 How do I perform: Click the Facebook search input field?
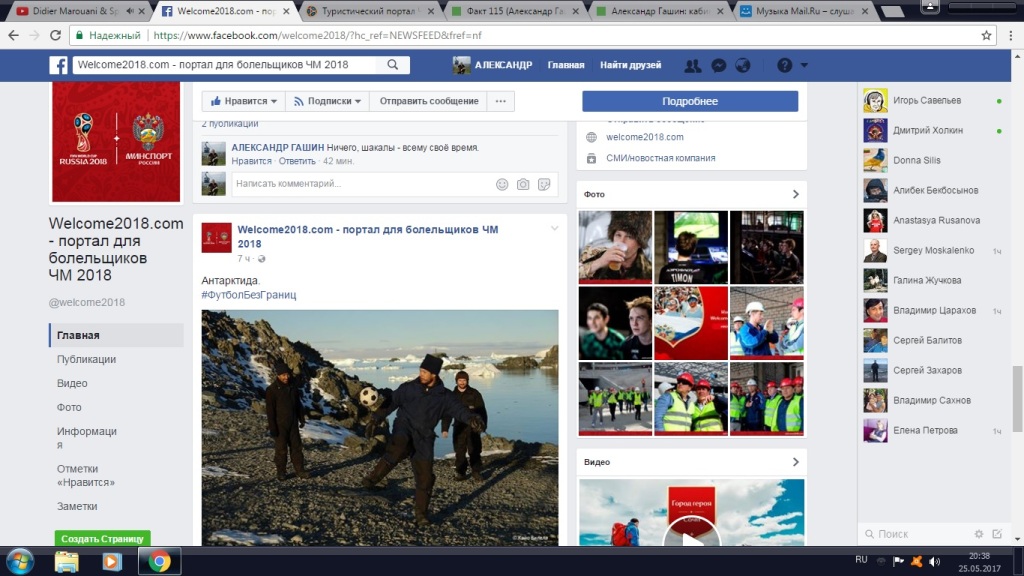(x=226, y=65)
